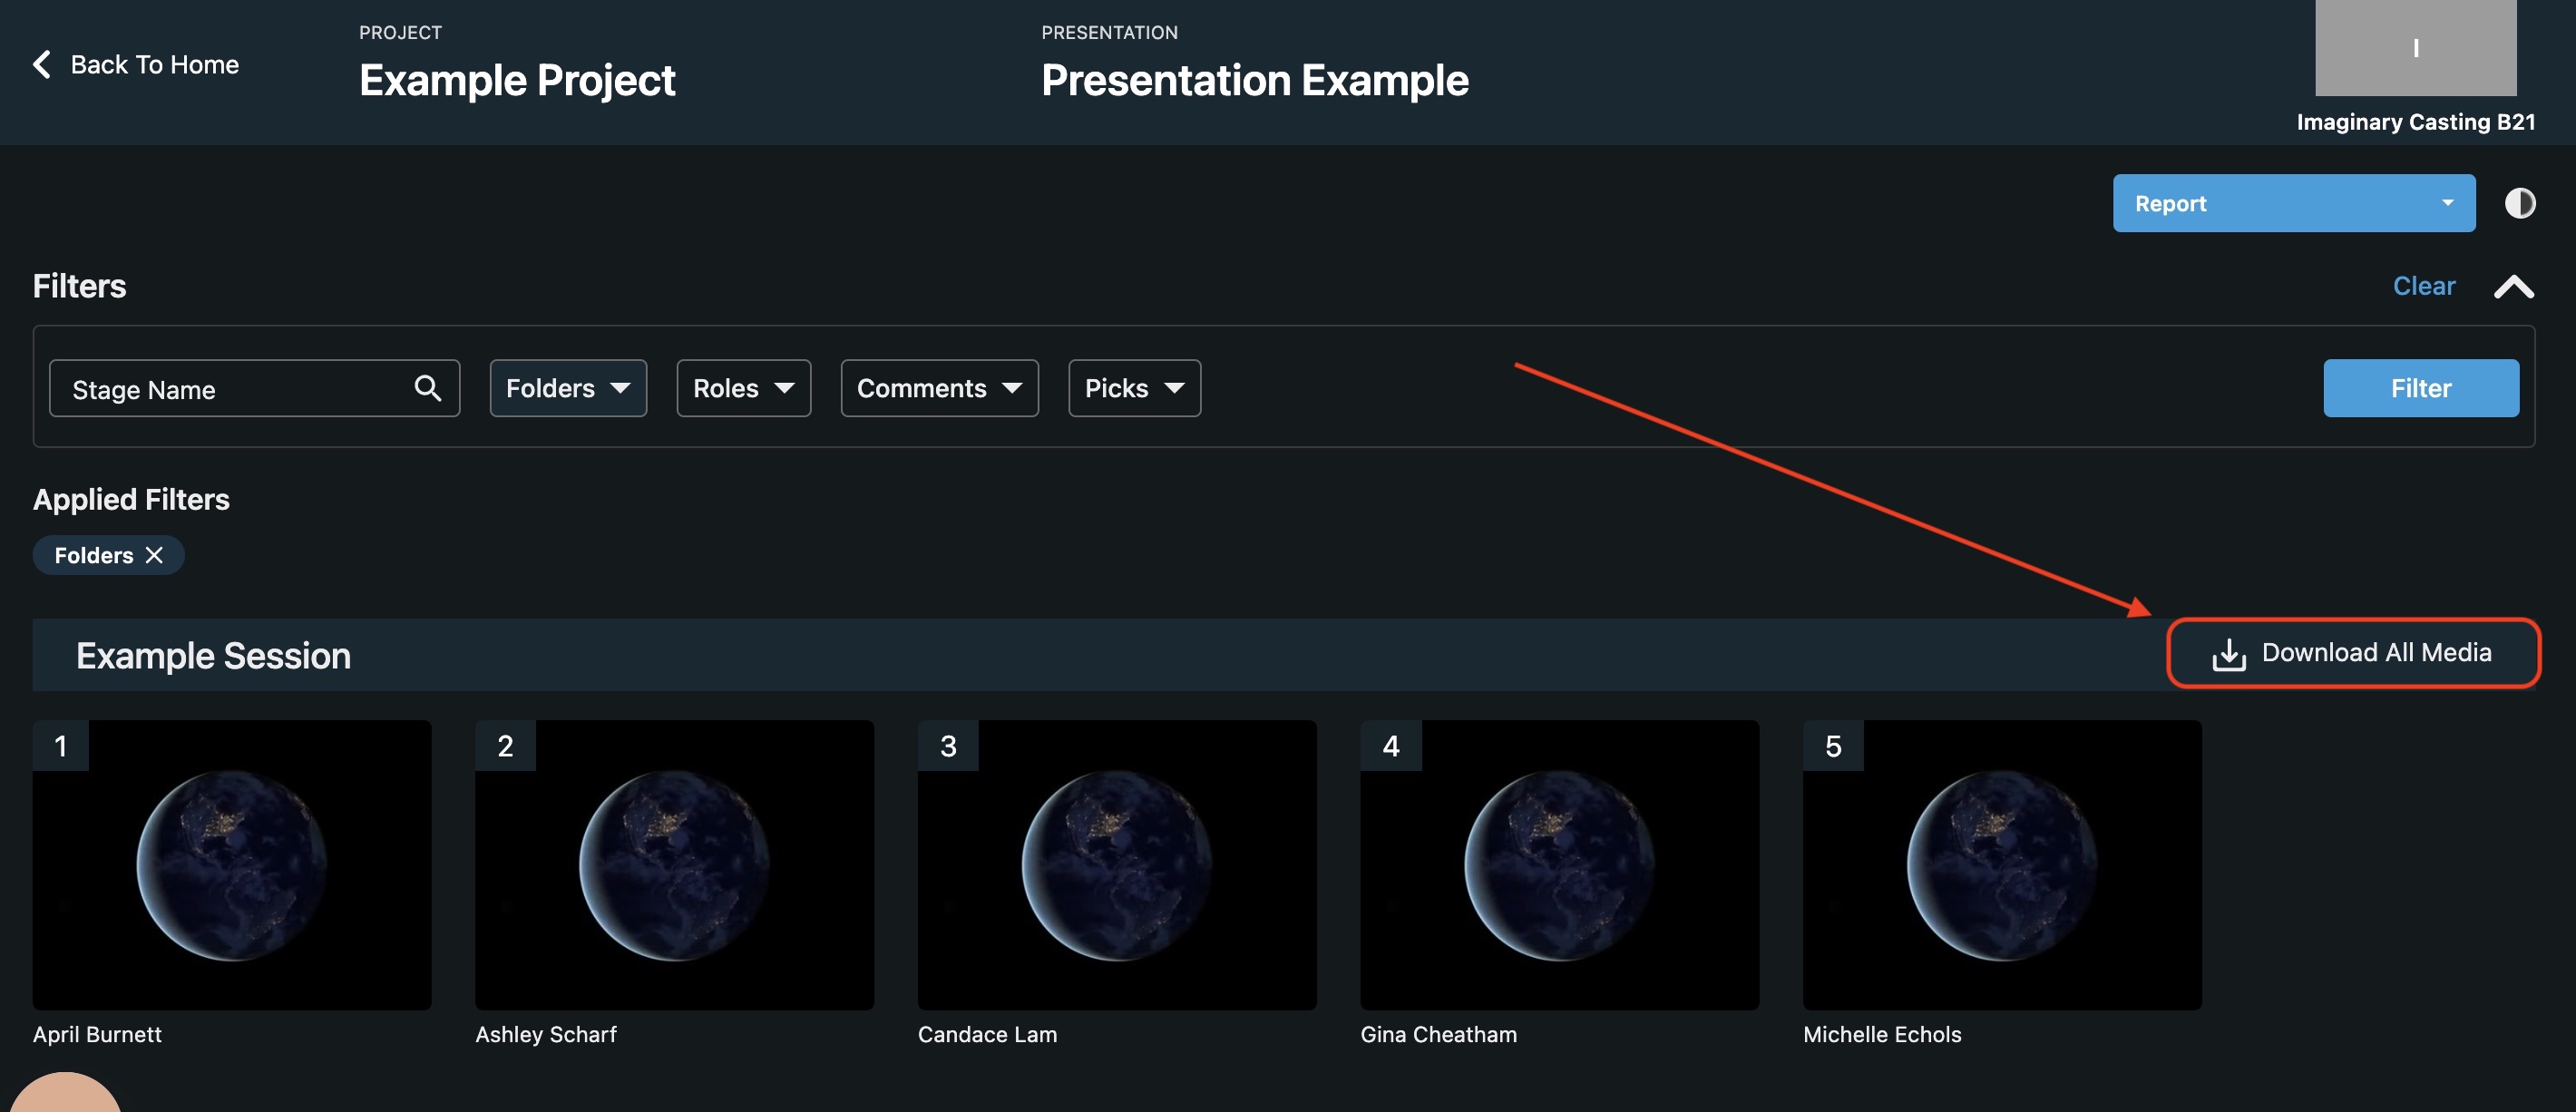Type in the Stage Name search field
The height and width of the screenshot is (1112, 2576).
click(x=230, y=389)
